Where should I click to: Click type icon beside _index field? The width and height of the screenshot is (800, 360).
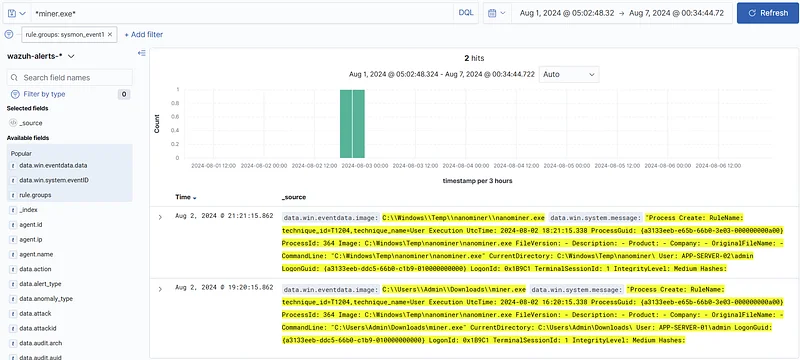[13, 210]
